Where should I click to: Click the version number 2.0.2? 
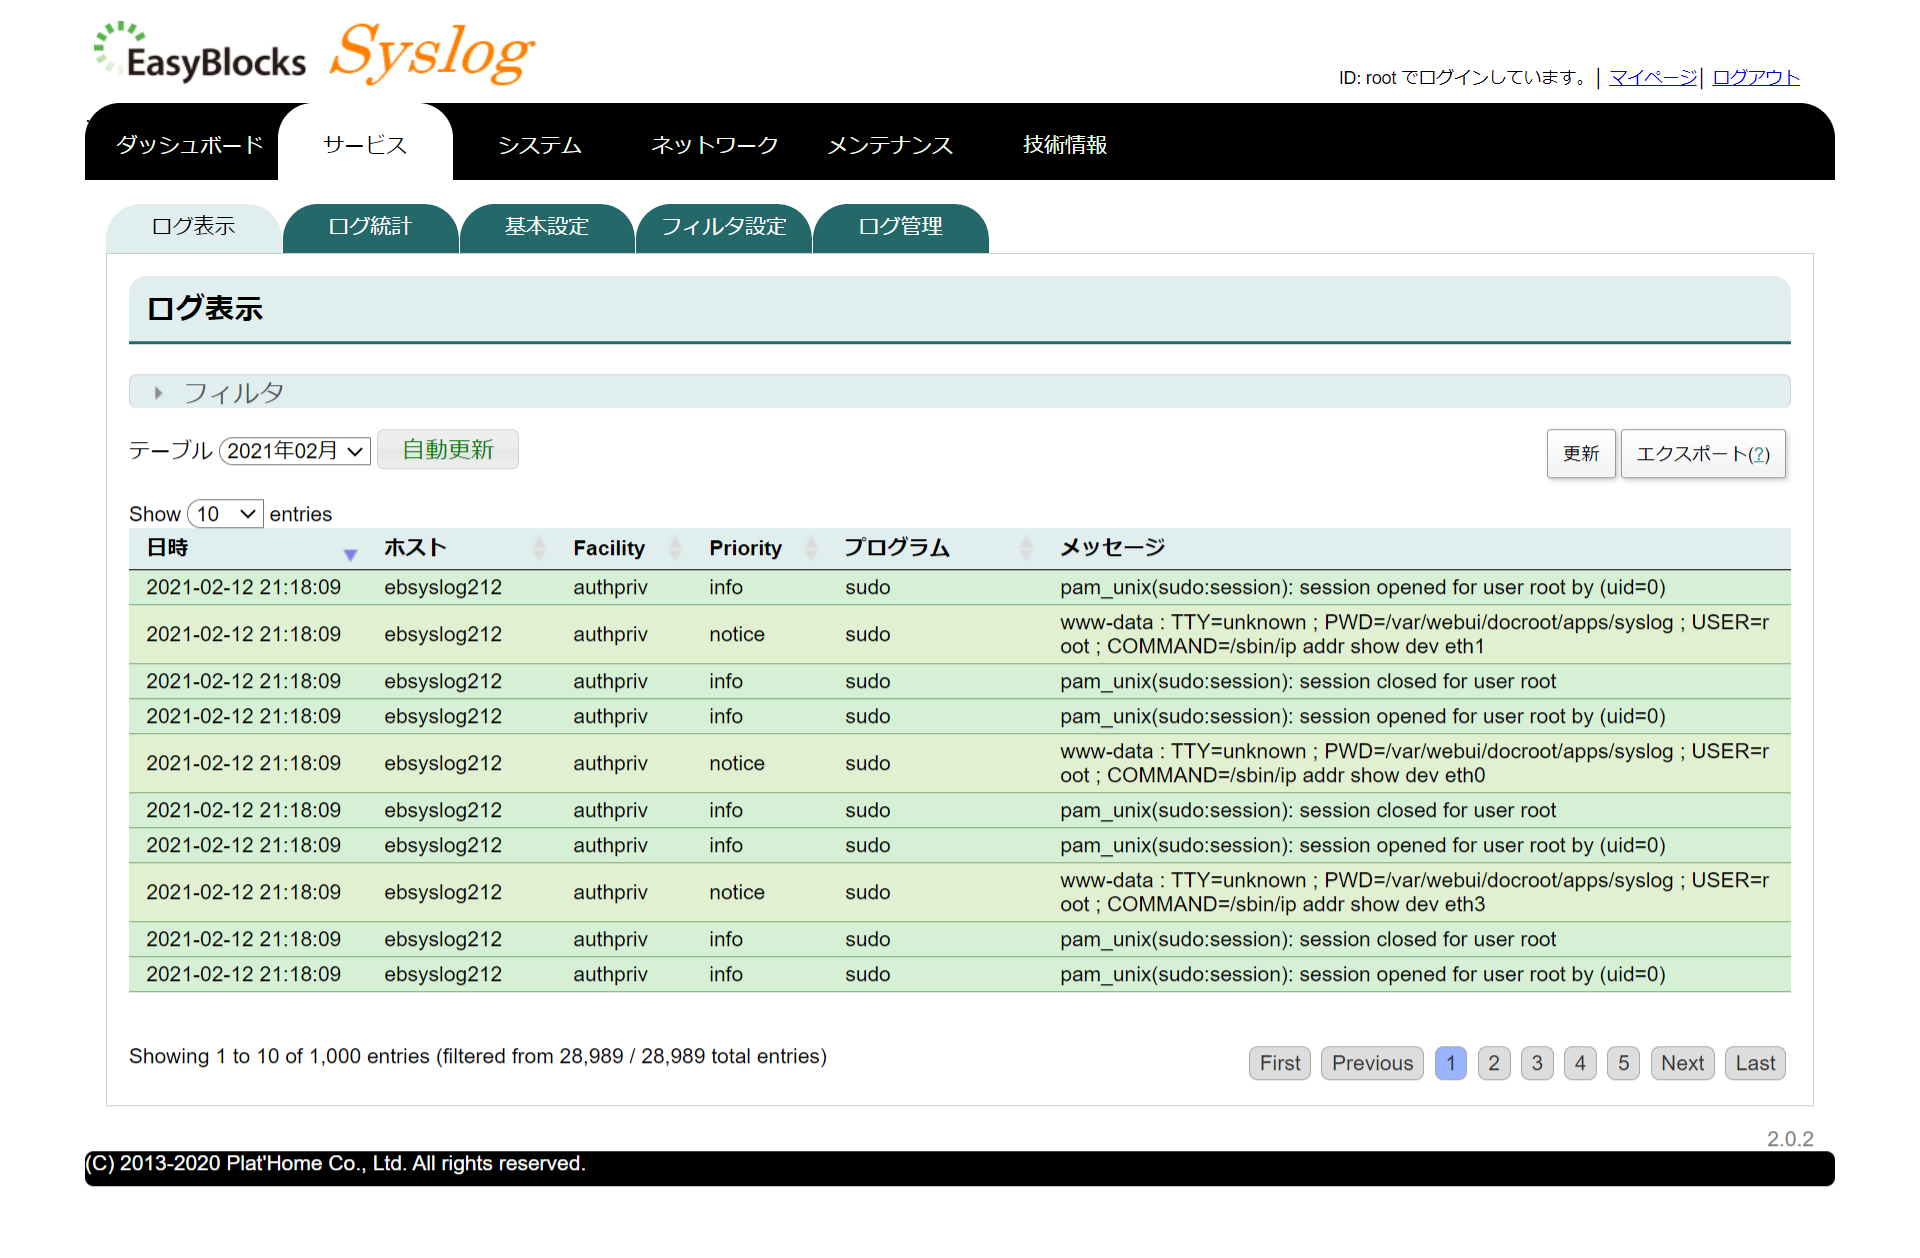click(1790, 1139)
